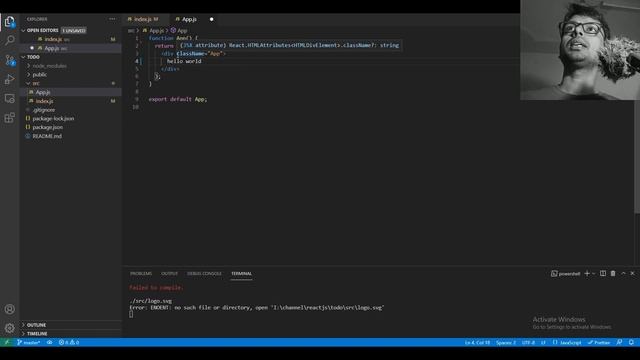
Task: Click the unsaved dot on App.js tab
Action: tap(211, 19)
